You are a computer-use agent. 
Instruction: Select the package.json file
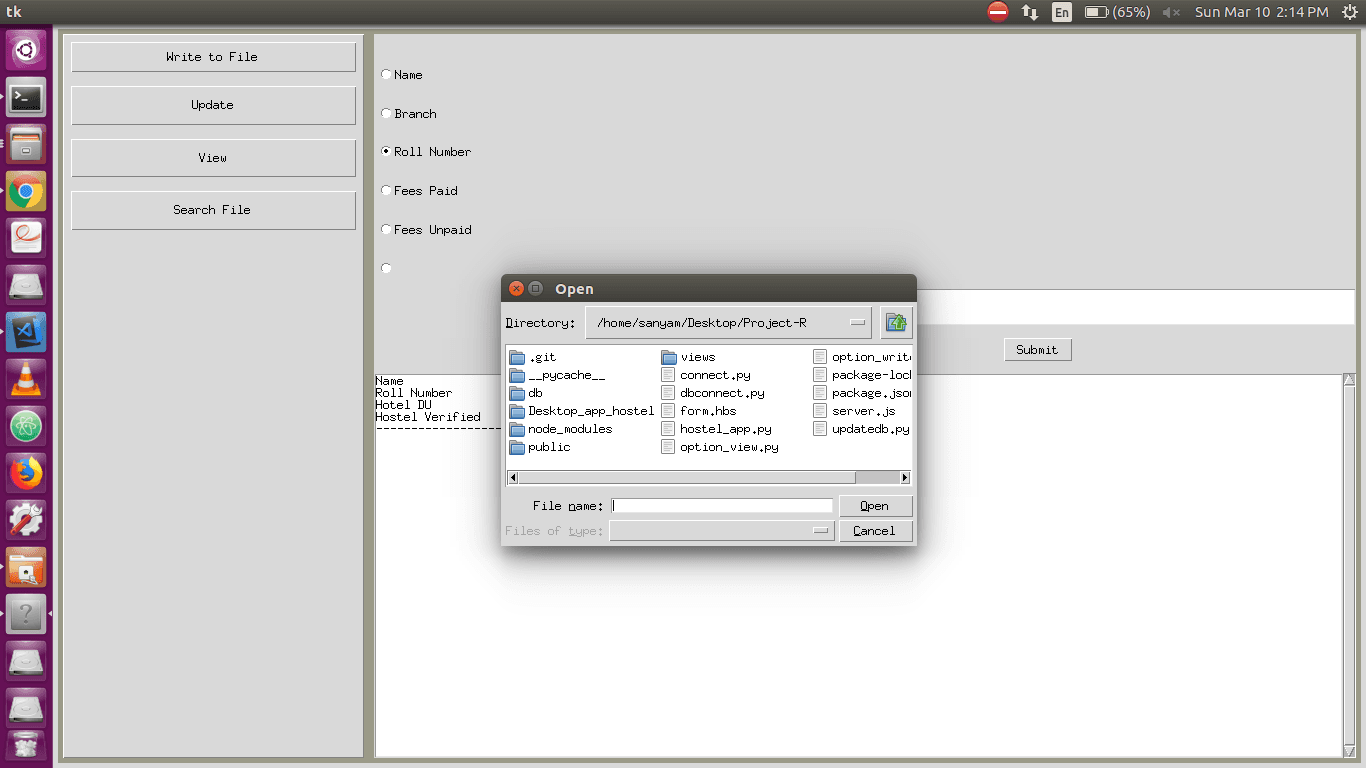click(862, 393)
